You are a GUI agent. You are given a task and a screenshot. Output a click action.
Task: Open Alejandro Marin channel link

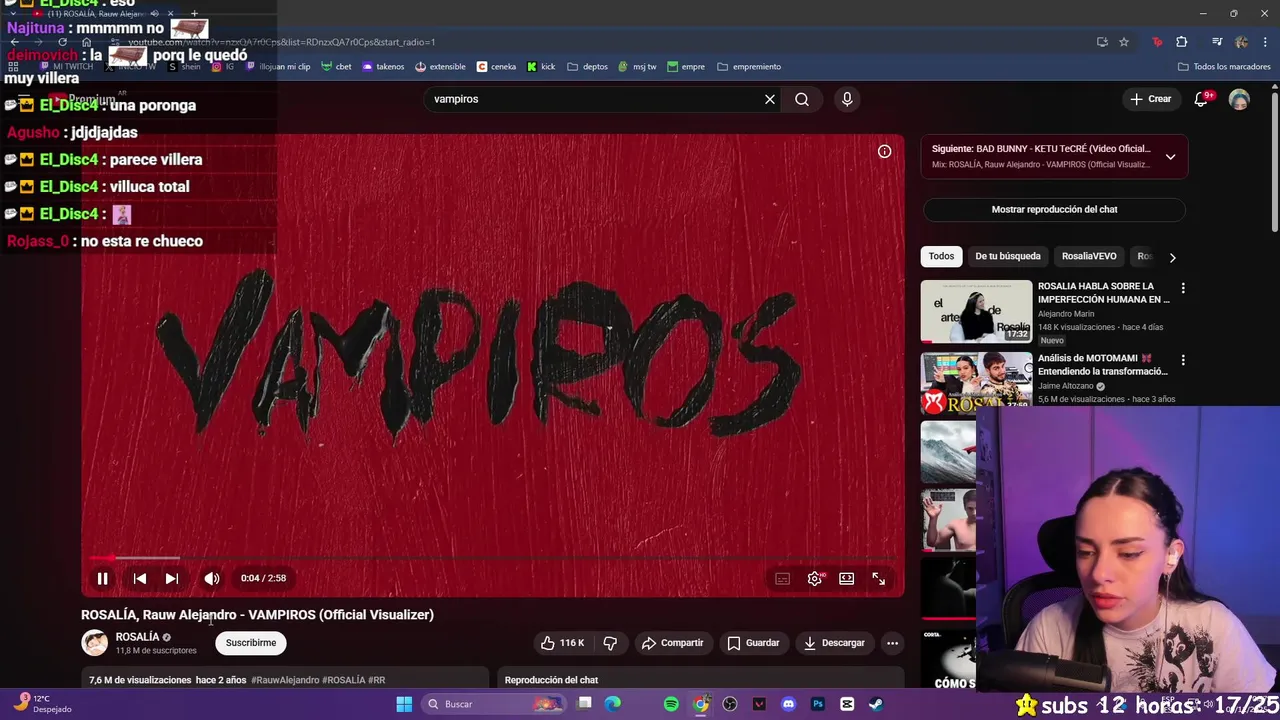click(1066, 313)
